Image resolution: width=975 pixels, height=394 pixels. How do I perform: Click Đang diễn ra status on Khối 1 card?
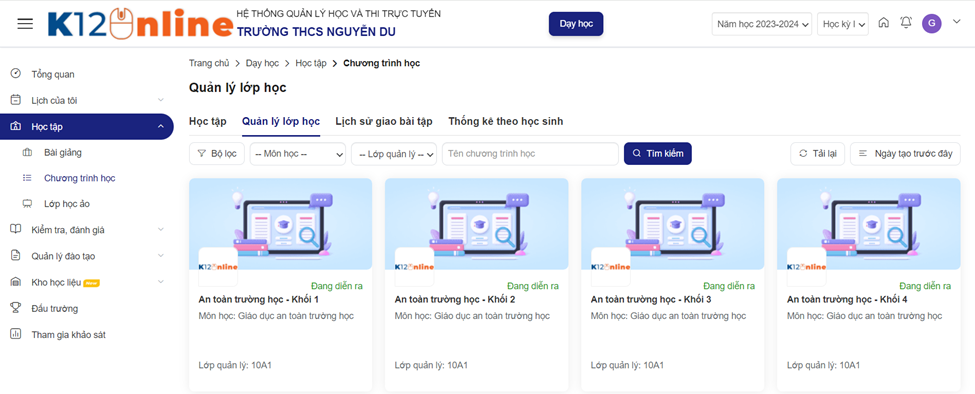[336, 286]
